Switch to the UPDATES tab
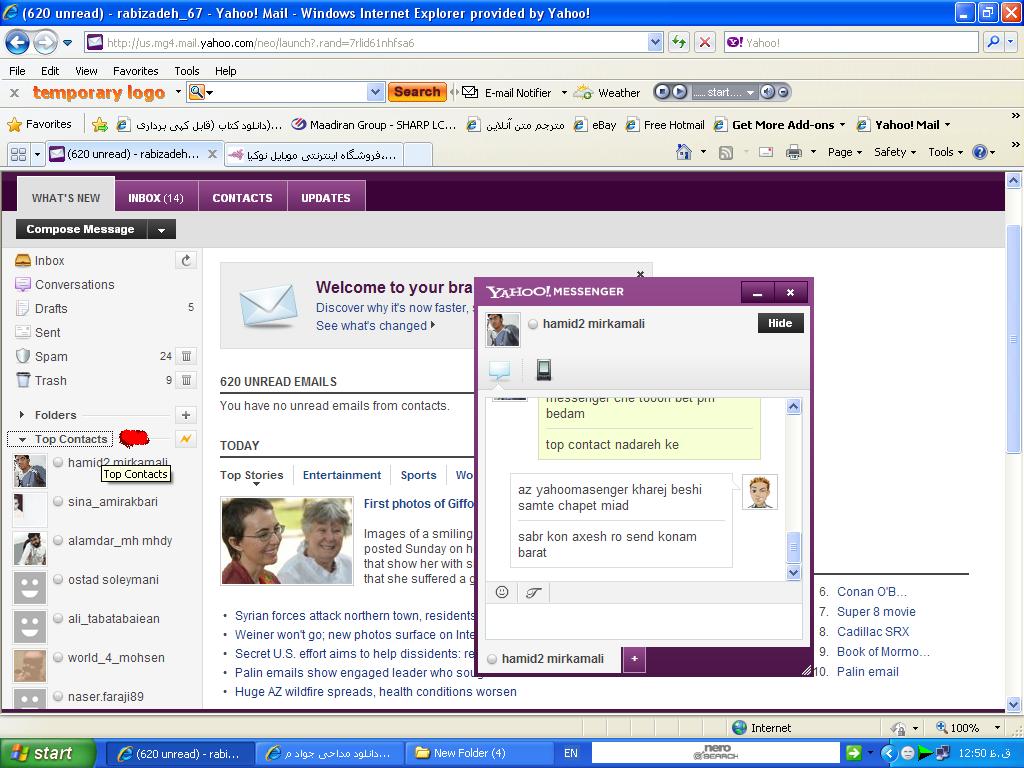Viewport: 1024px width, 768px height. coord(326,197)
